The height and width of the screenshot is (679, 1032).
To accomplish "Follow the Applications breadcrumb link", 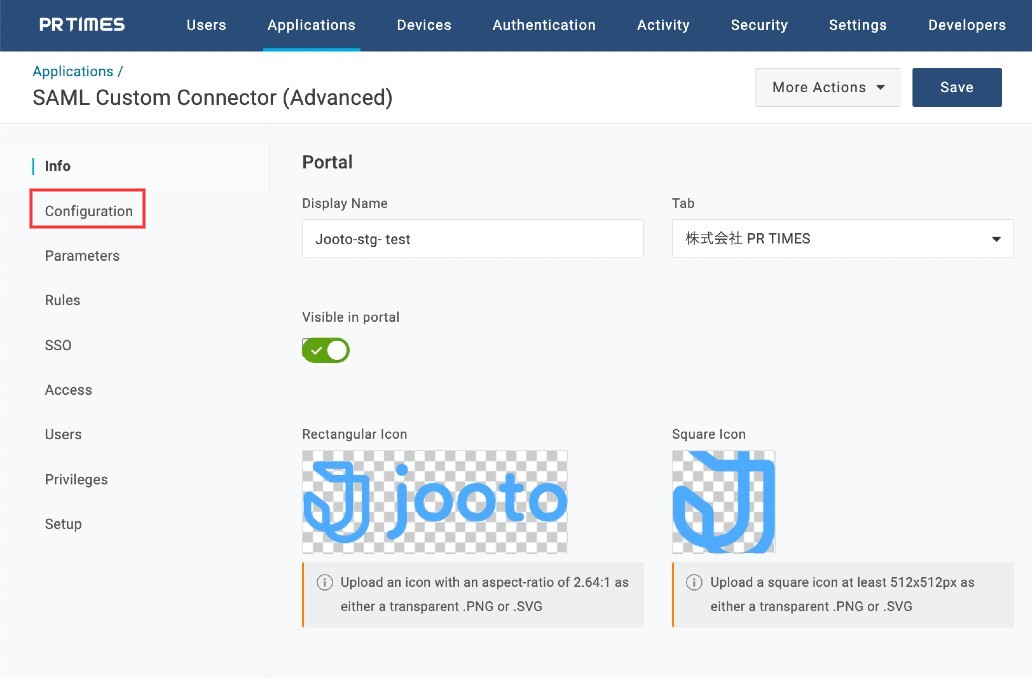I will point(73,71).
